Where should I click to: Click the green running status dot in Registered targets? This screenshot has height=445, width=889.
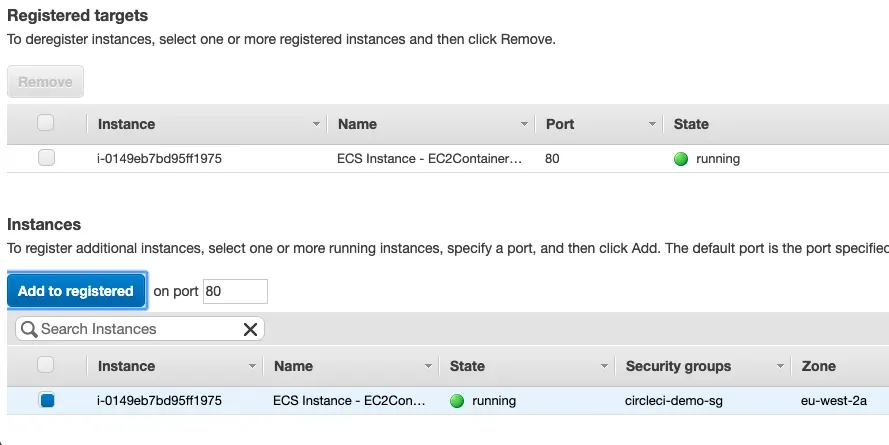(681, 158)
